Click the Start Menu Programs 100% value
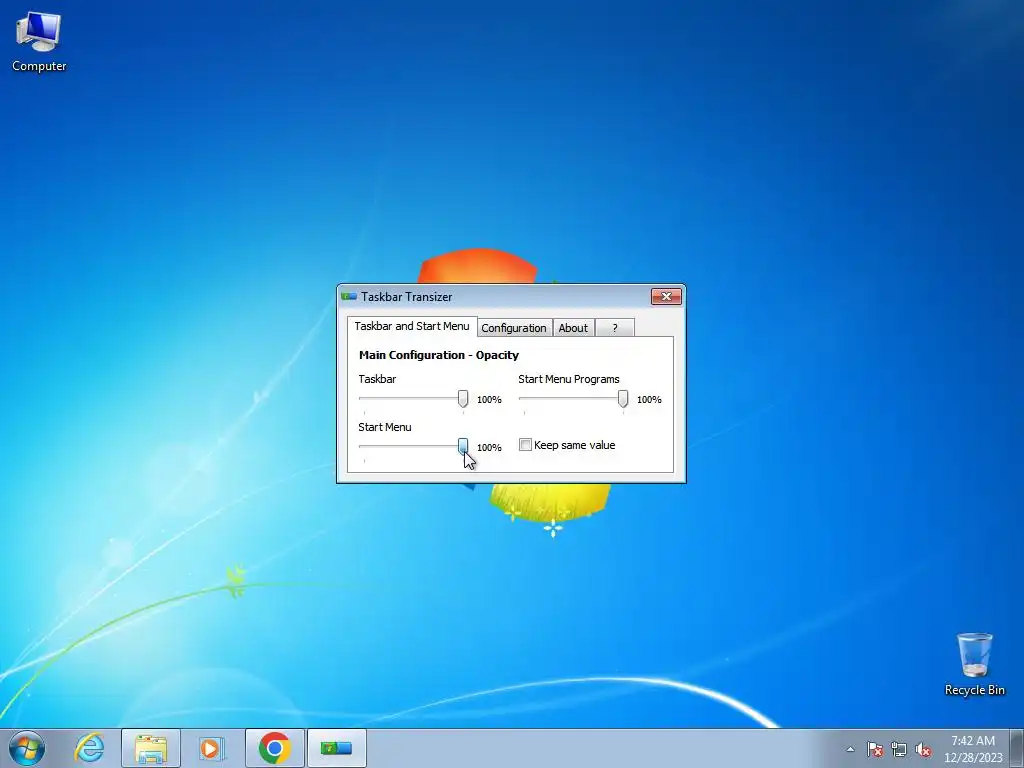1024x768 pixels. coord(649,400)
